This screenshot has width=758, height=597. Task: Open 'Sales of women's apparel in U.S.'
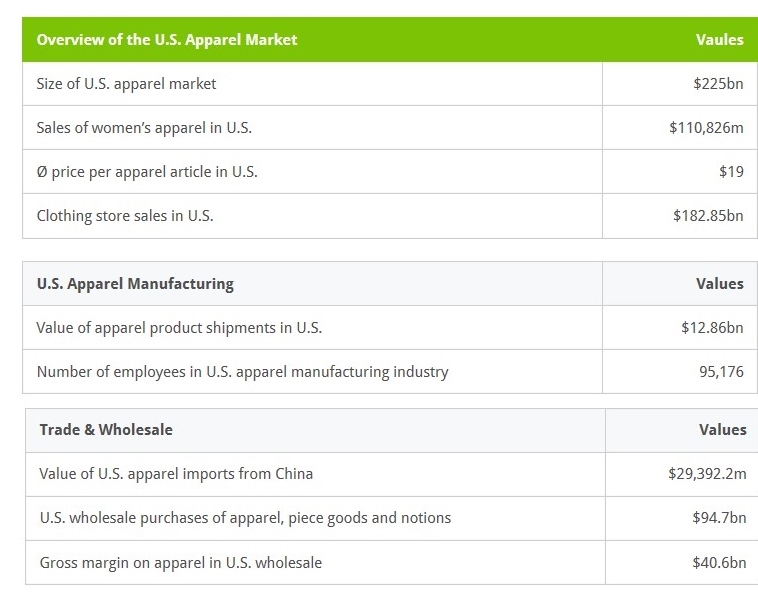tap(144, 128)
